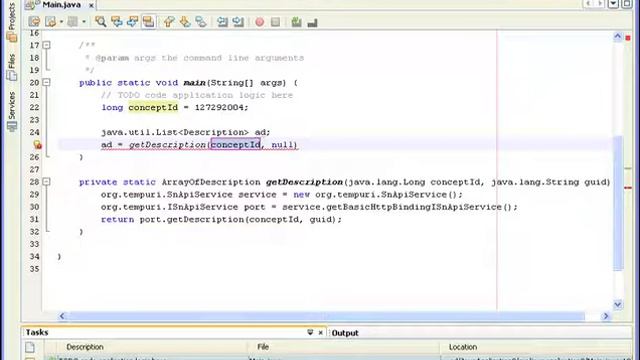Screen dimensions: 640x360
Task: Close the Main.java tab
Action: point(91,5)
